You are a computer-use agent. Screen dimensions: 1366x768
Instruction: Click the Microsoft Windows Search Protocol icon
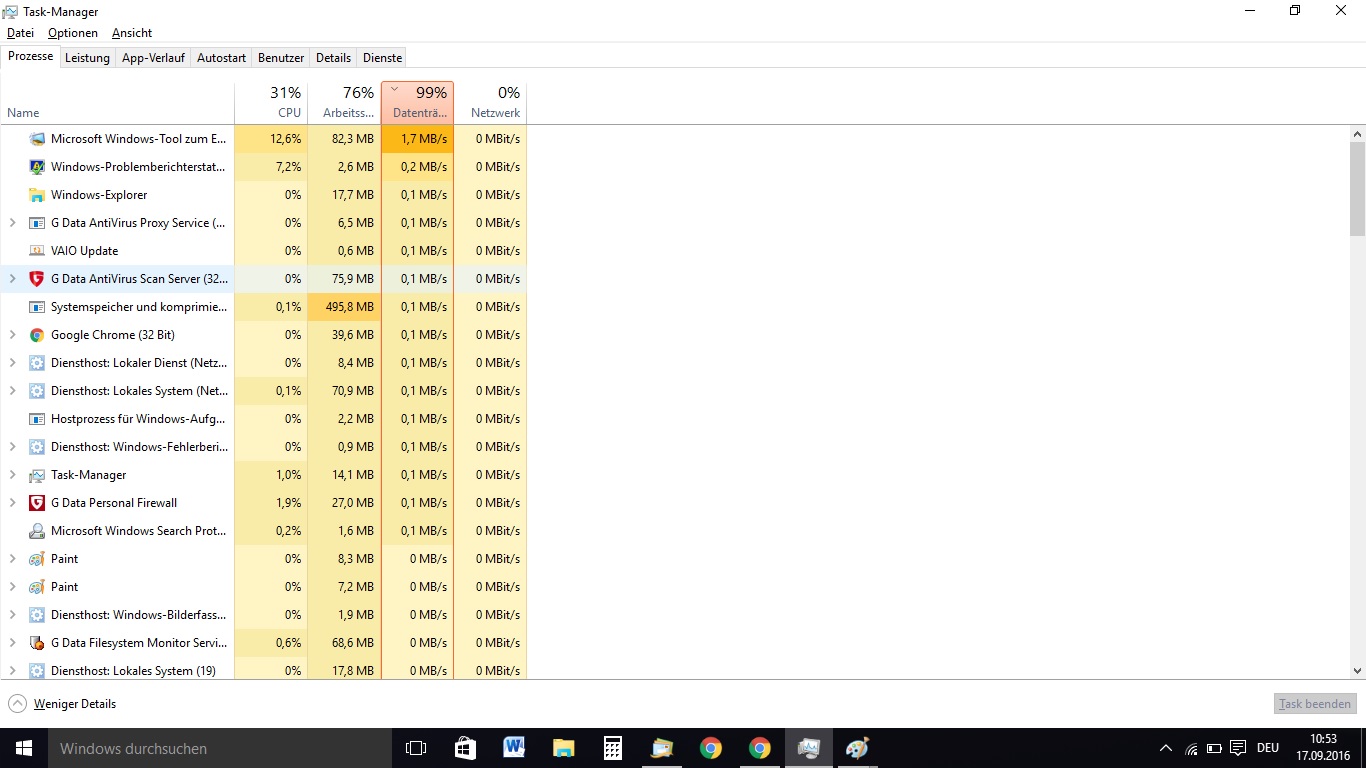pyautogui.click(x=37, y=531)
